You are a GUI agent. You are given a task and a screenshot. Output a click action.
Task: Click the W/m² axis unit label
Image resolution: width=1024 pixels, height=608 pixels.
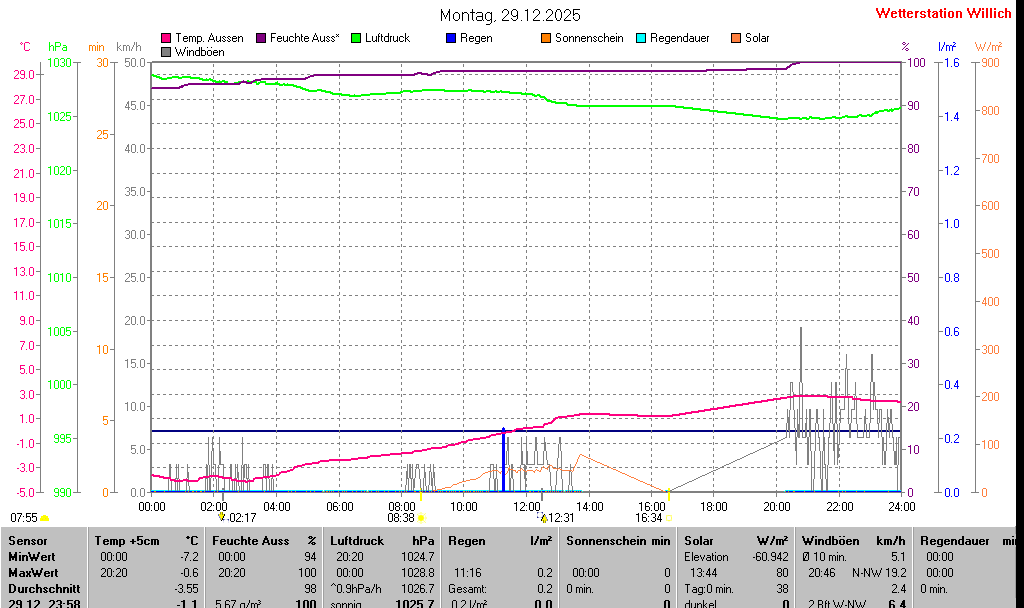(x=988, y=47)
